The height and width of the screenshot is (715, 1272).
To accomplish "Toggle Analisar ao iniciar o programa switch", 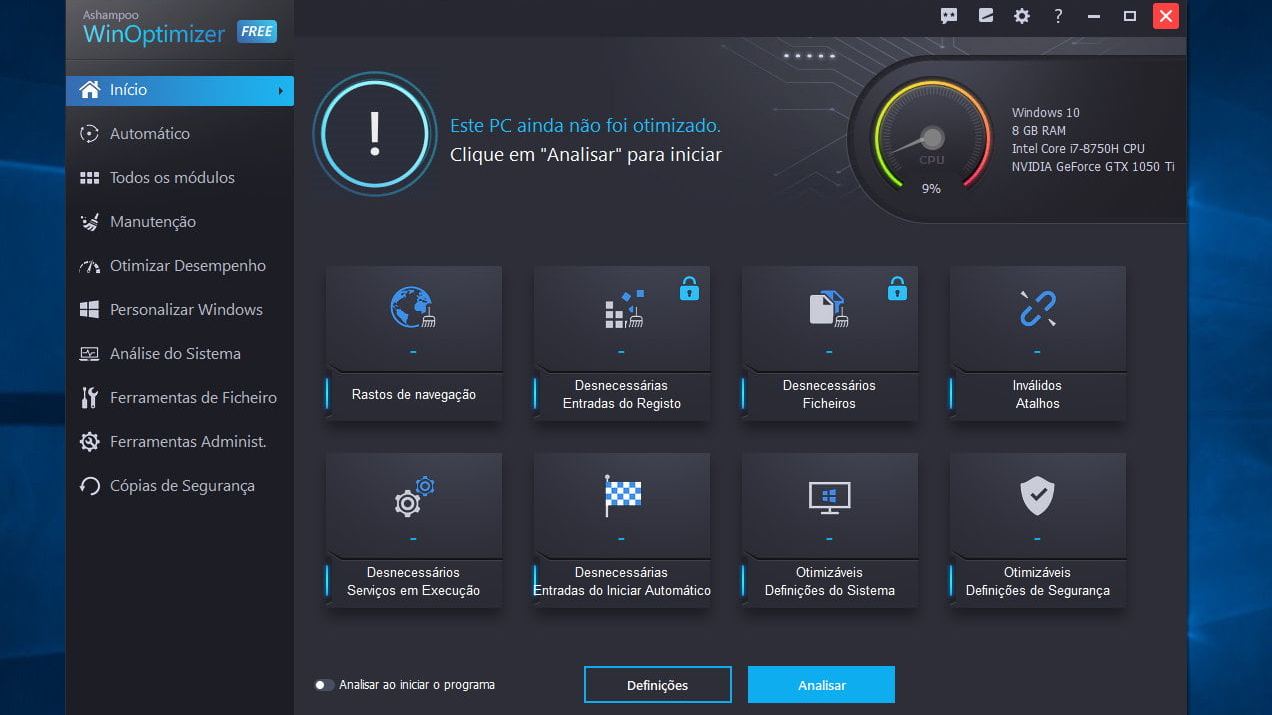I will (323, 685).
